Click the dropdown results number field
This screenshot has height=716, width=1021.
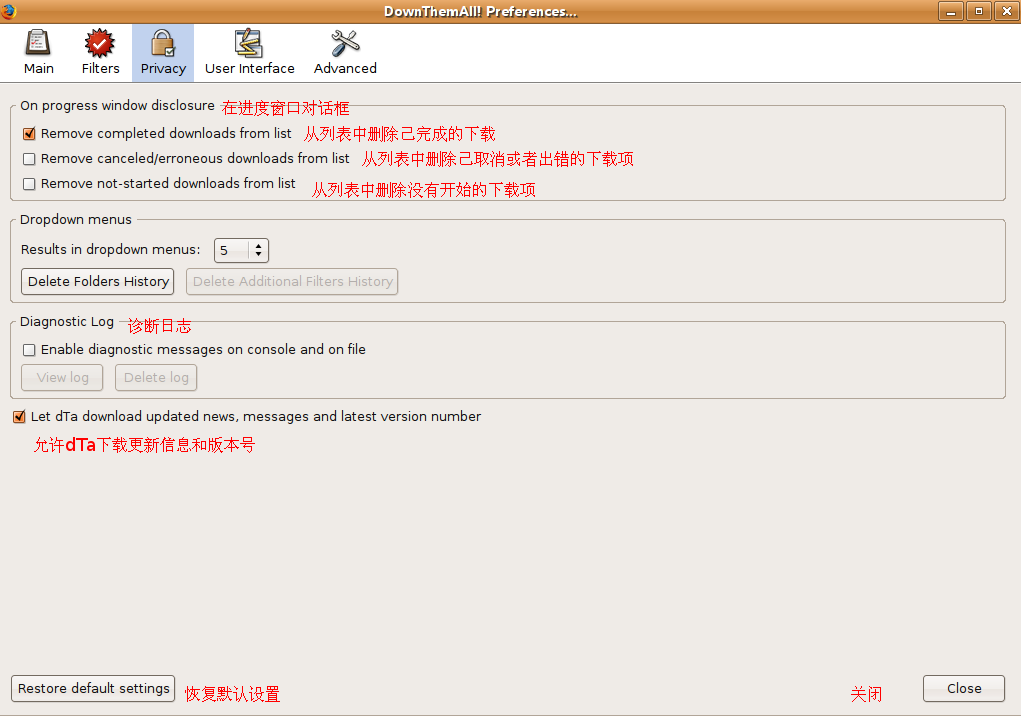233,251
